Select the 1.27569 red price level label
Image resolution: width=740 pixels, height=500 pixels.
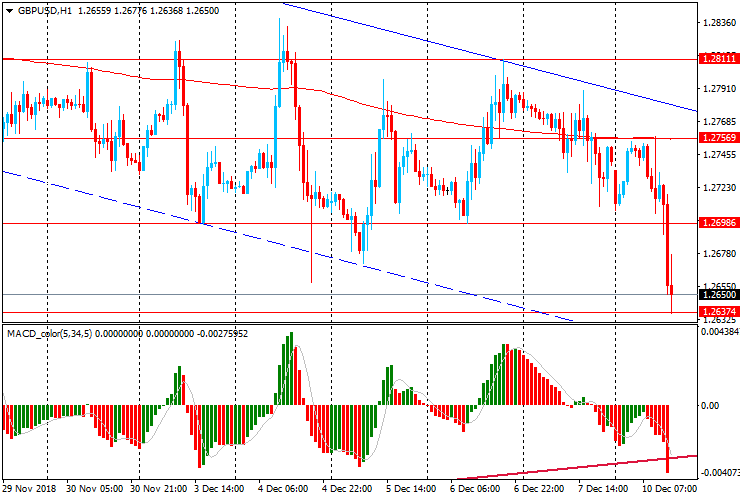(719, 138)
